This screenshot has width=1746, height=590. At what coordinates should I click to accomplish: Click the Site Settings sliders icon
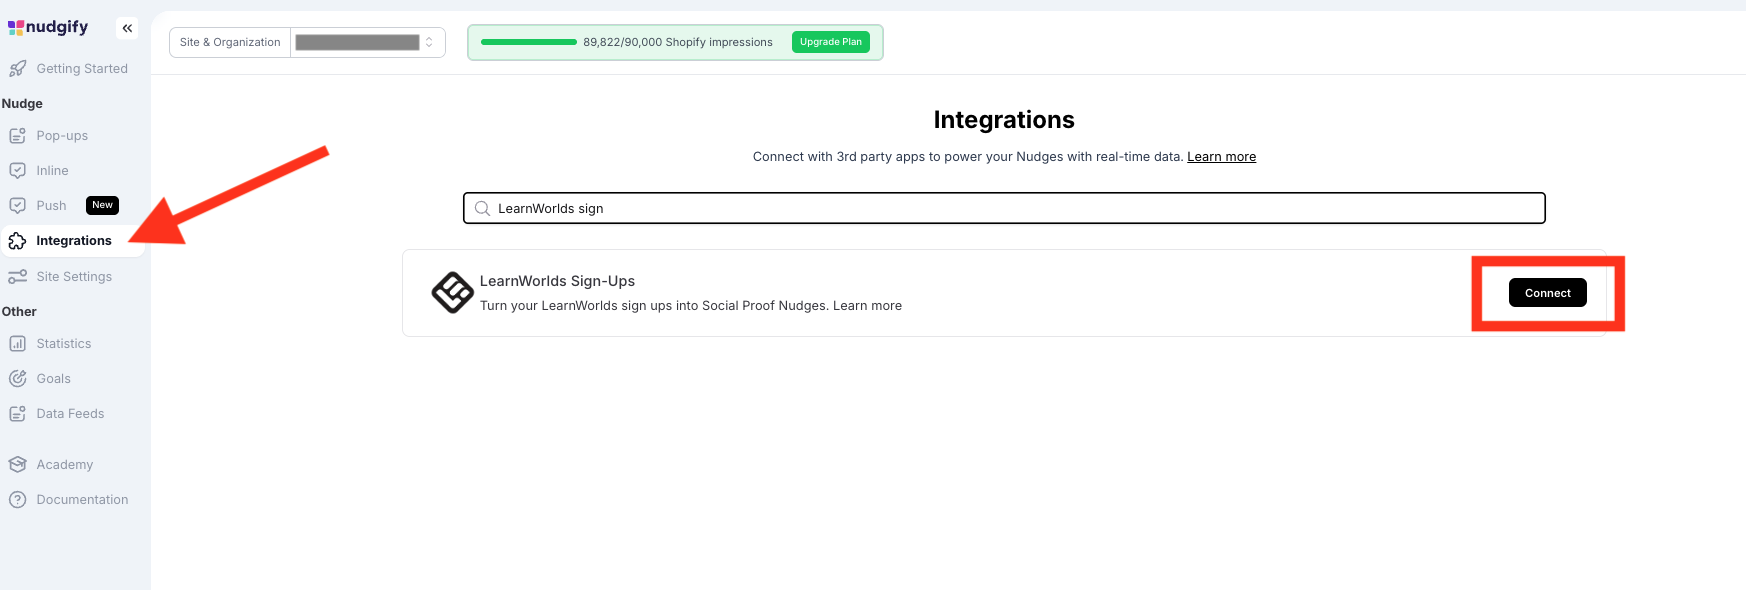click(x=17, y=277)
